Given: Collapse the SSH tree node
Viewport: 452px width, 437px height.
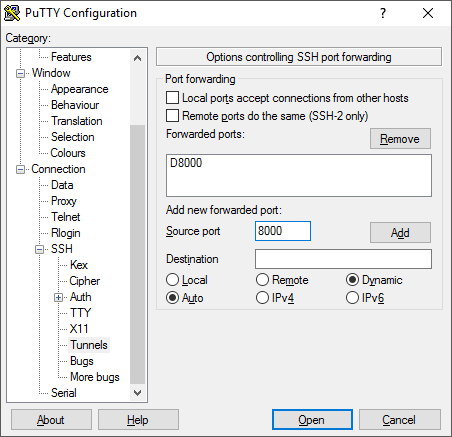Looking at the screenshot, I should [39, 249].
